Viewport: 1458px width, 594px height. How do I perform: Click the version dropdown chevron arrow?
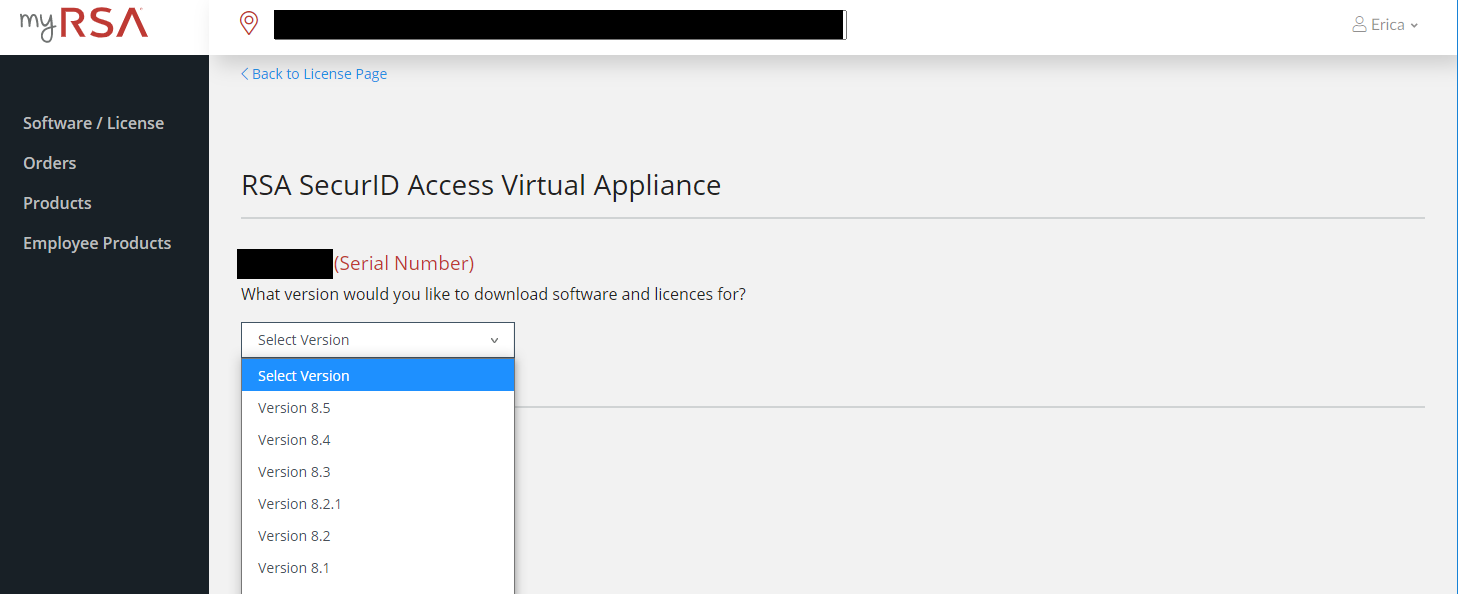[494, 340]
